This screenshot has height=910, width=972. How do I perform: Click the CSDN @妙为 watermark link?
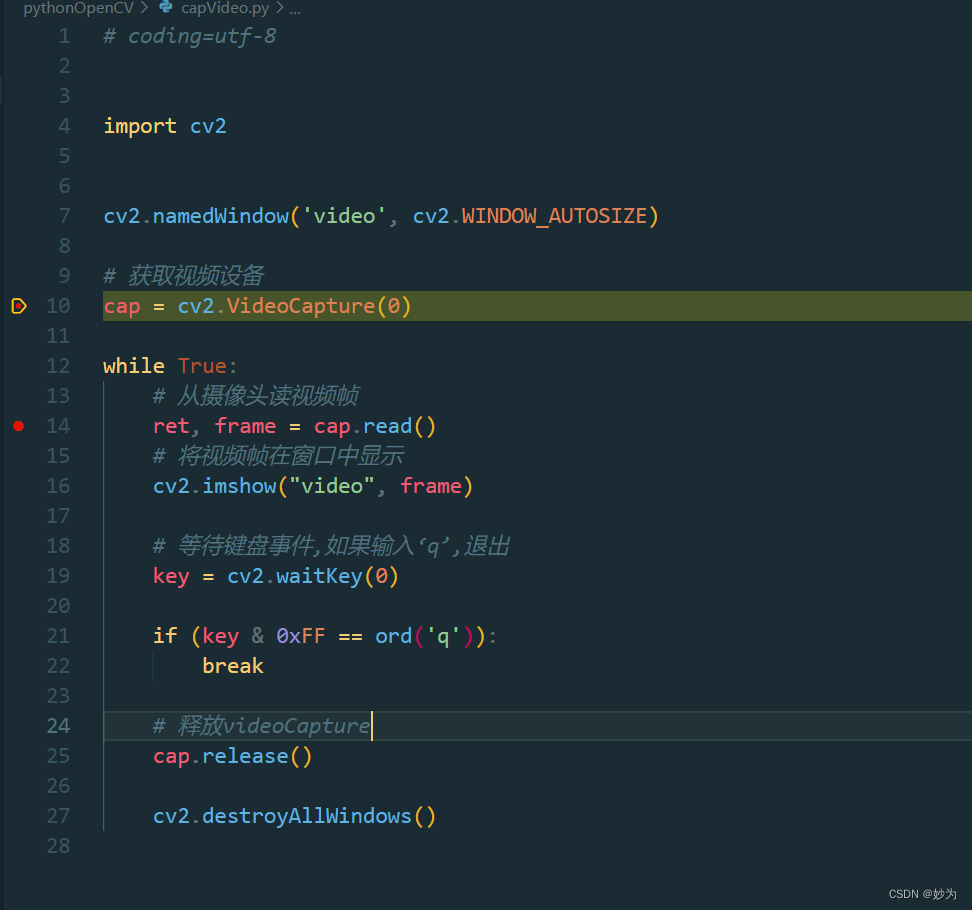(921, 893)
